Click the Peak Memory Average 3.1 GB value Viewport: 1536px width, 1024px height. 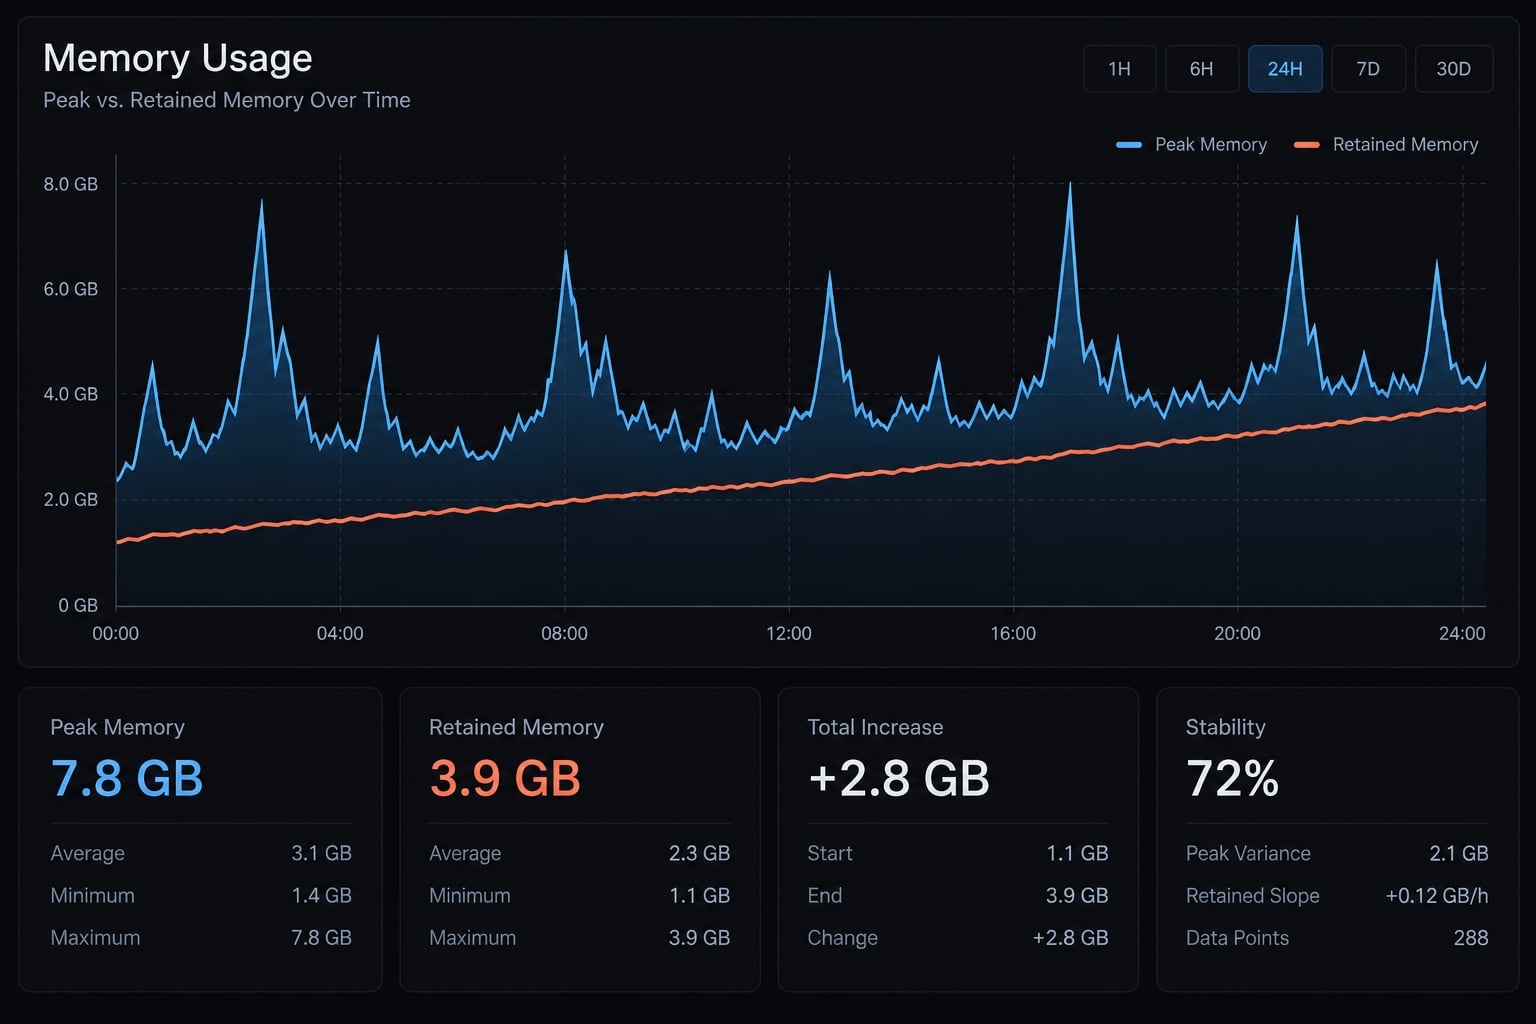(x=321, y=853)
